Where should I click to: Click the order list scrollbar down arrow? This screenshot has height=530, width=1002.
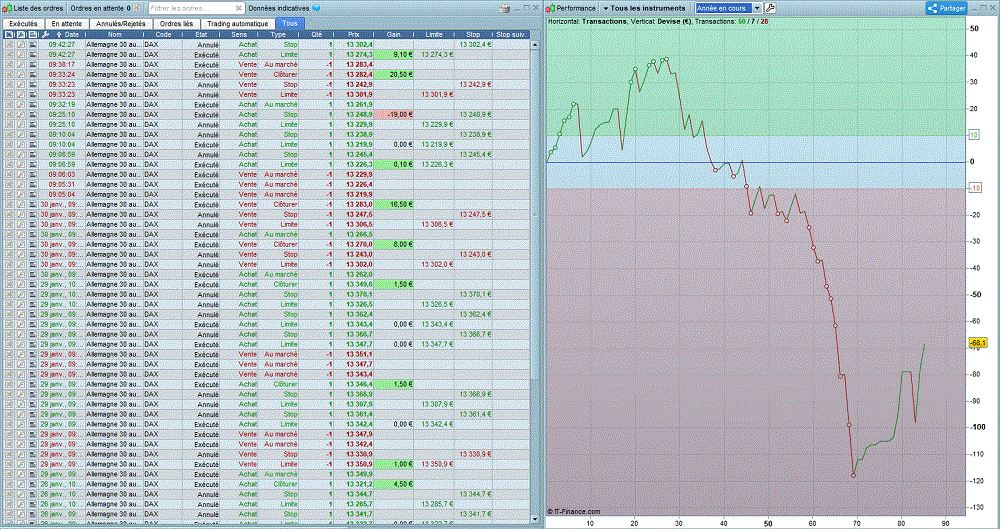click(535, 519)
